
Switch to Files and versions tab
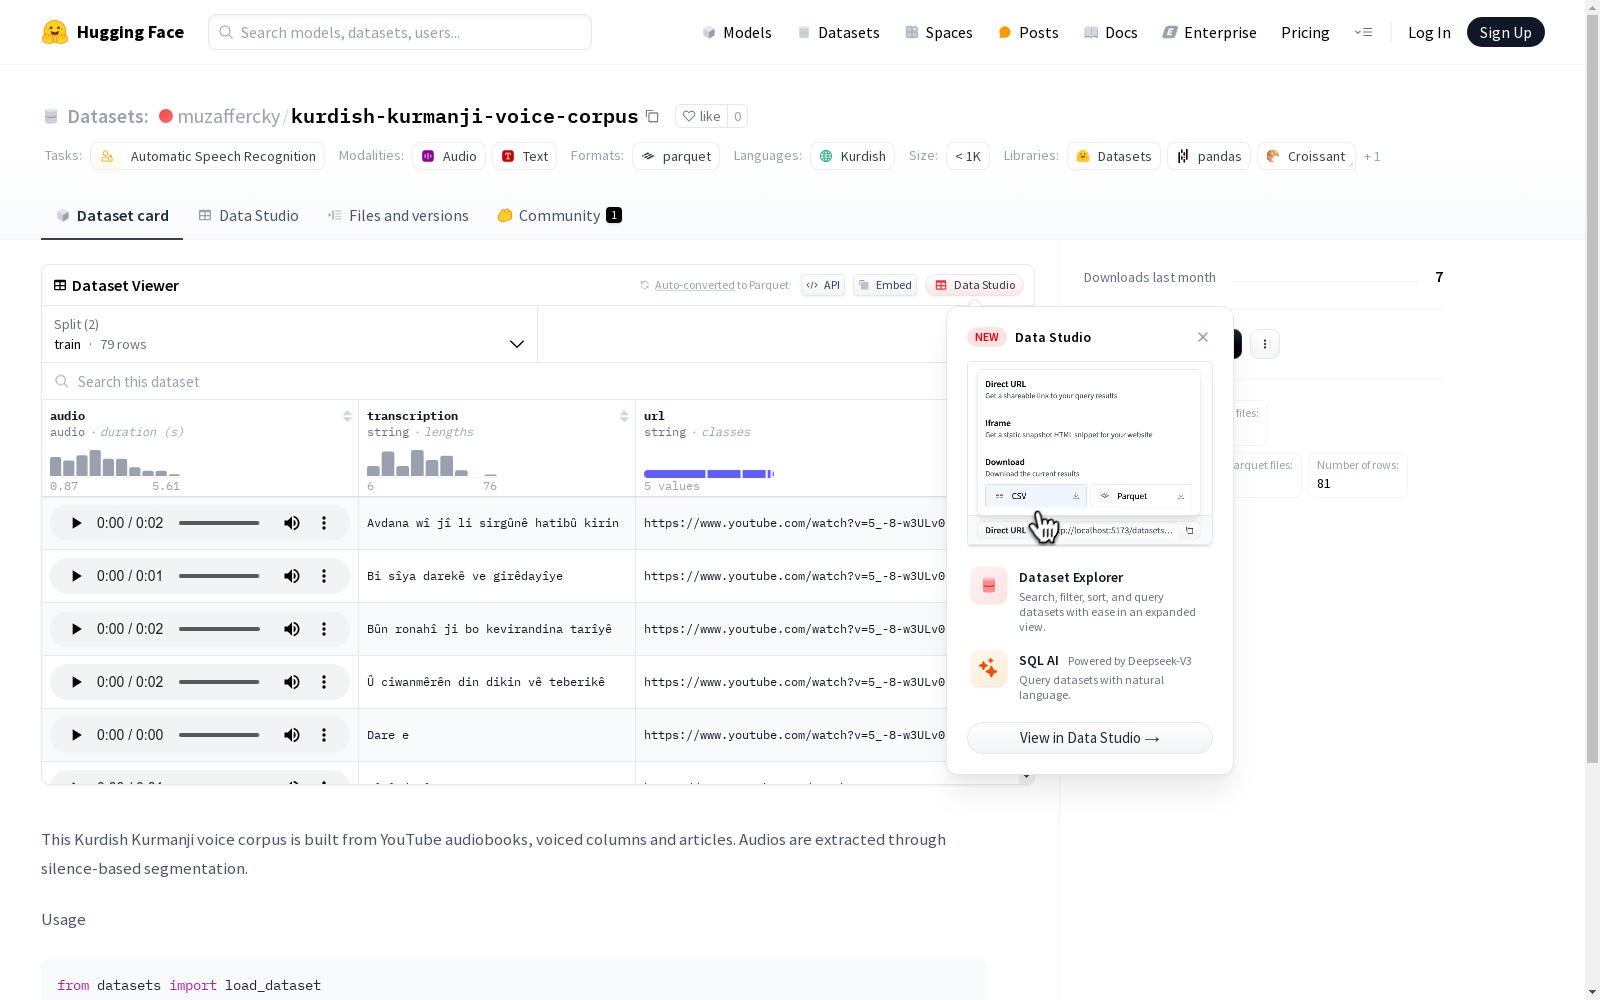click(x=398, y=216)
